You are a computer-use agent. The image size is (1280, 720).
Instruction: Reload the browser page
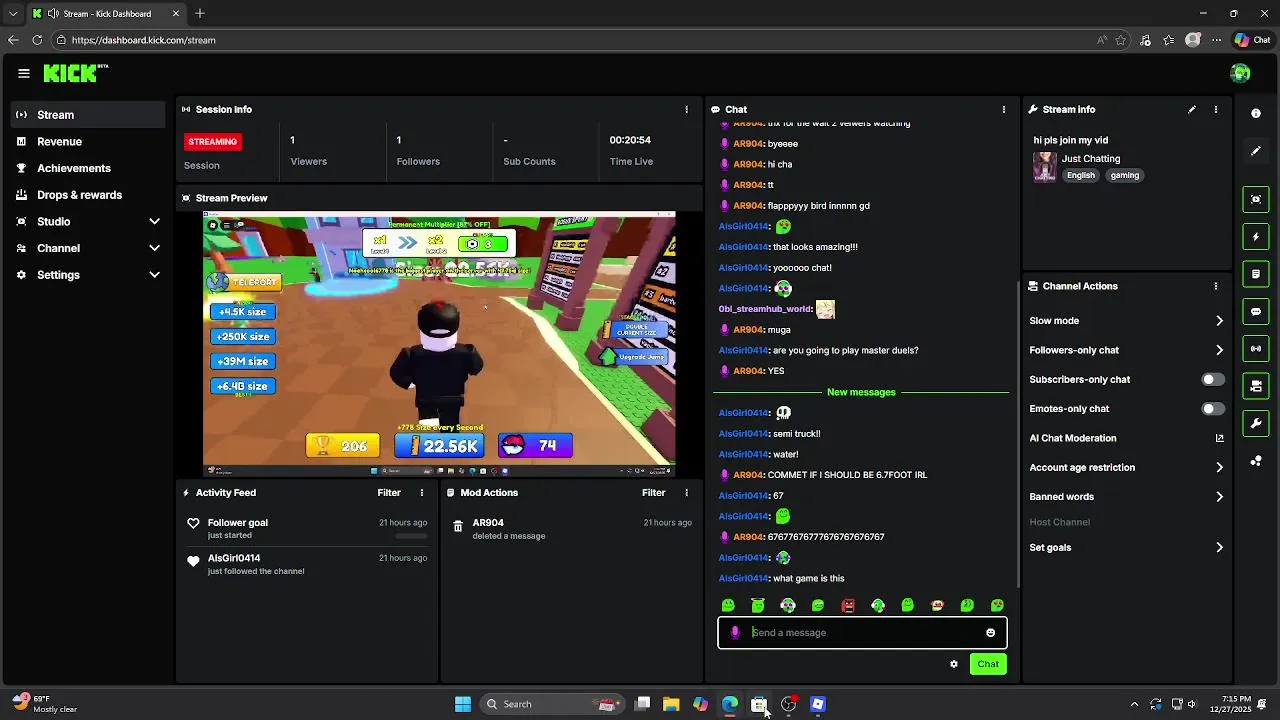pyautogui.click(x=37, y=40)
